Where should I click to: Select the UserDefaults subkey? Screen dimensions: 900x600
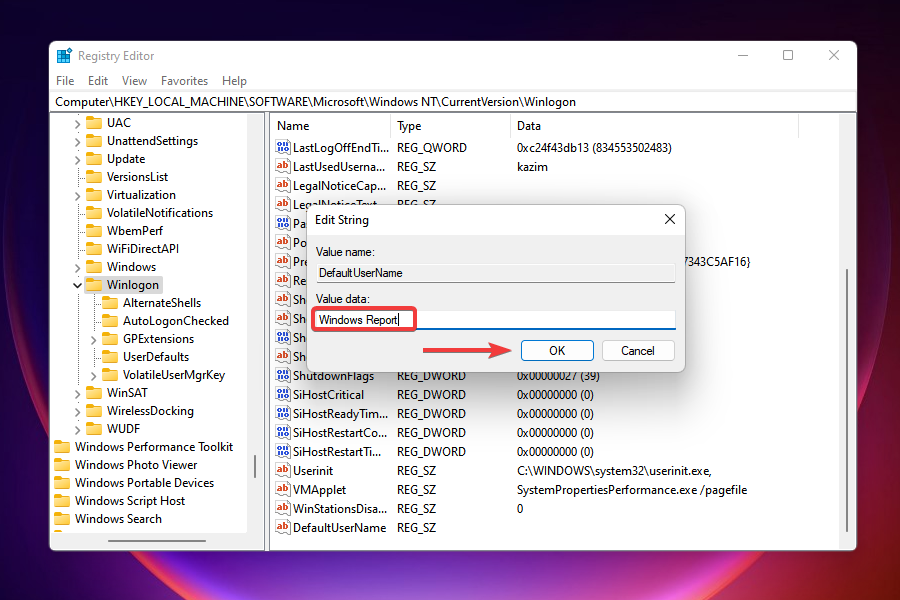pyautogui.click(x=156, y=357)
